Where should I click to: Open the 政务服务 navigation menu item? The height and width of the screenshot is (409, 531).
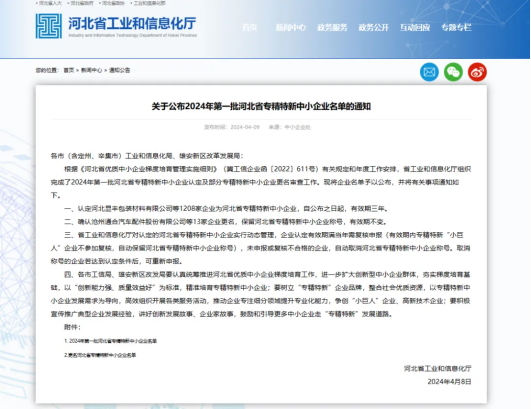332,27
